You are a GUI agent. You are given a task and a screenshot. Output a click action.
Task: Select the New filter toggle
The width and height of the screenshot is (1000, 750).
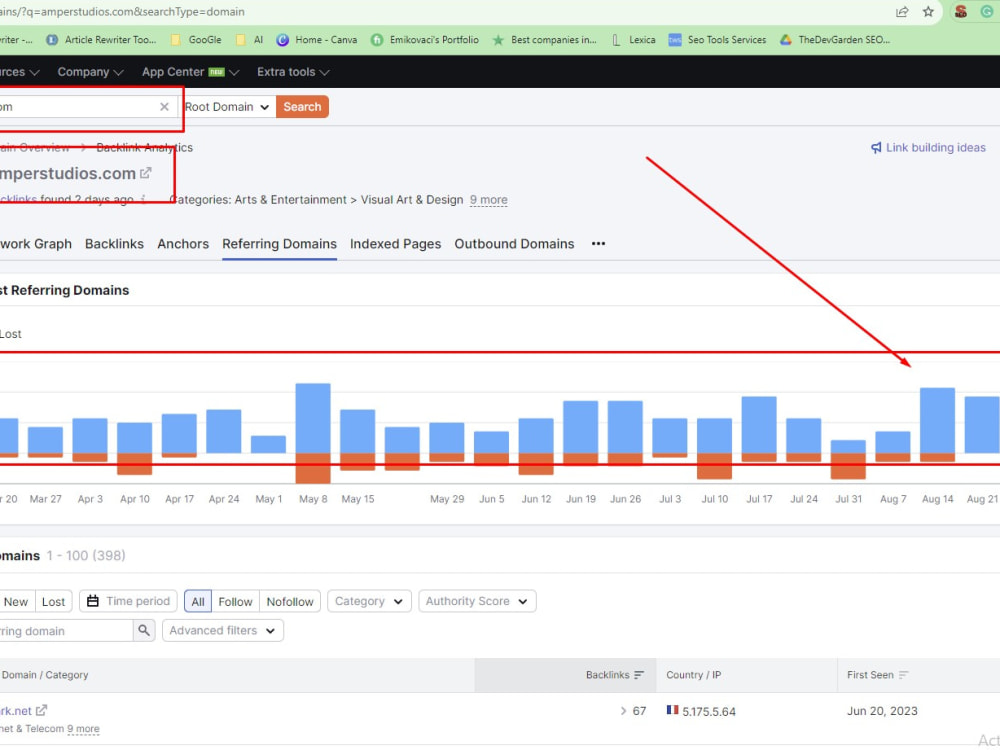click(16, 601)
